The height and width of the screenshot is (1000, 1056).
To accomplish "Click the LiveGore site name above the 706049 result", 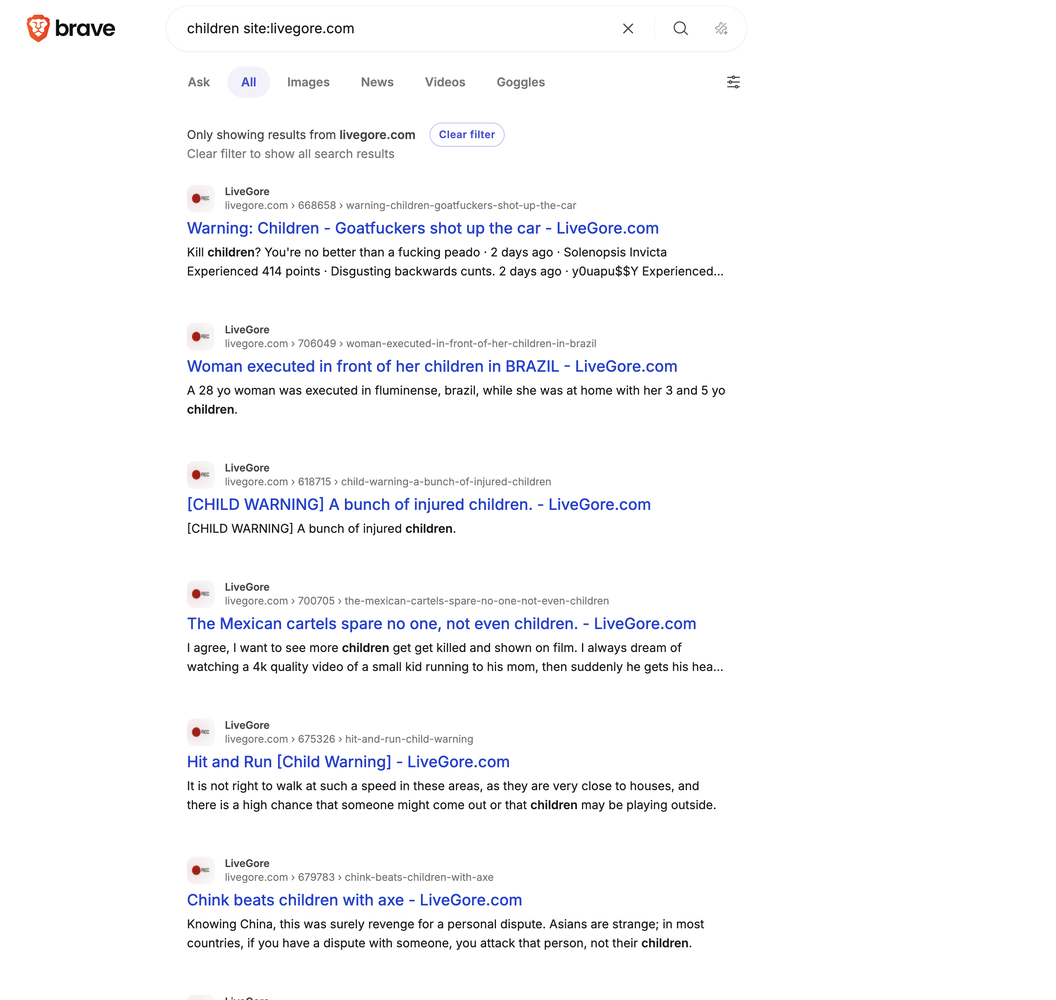I will pyautogui.click(x=247, y=329).
